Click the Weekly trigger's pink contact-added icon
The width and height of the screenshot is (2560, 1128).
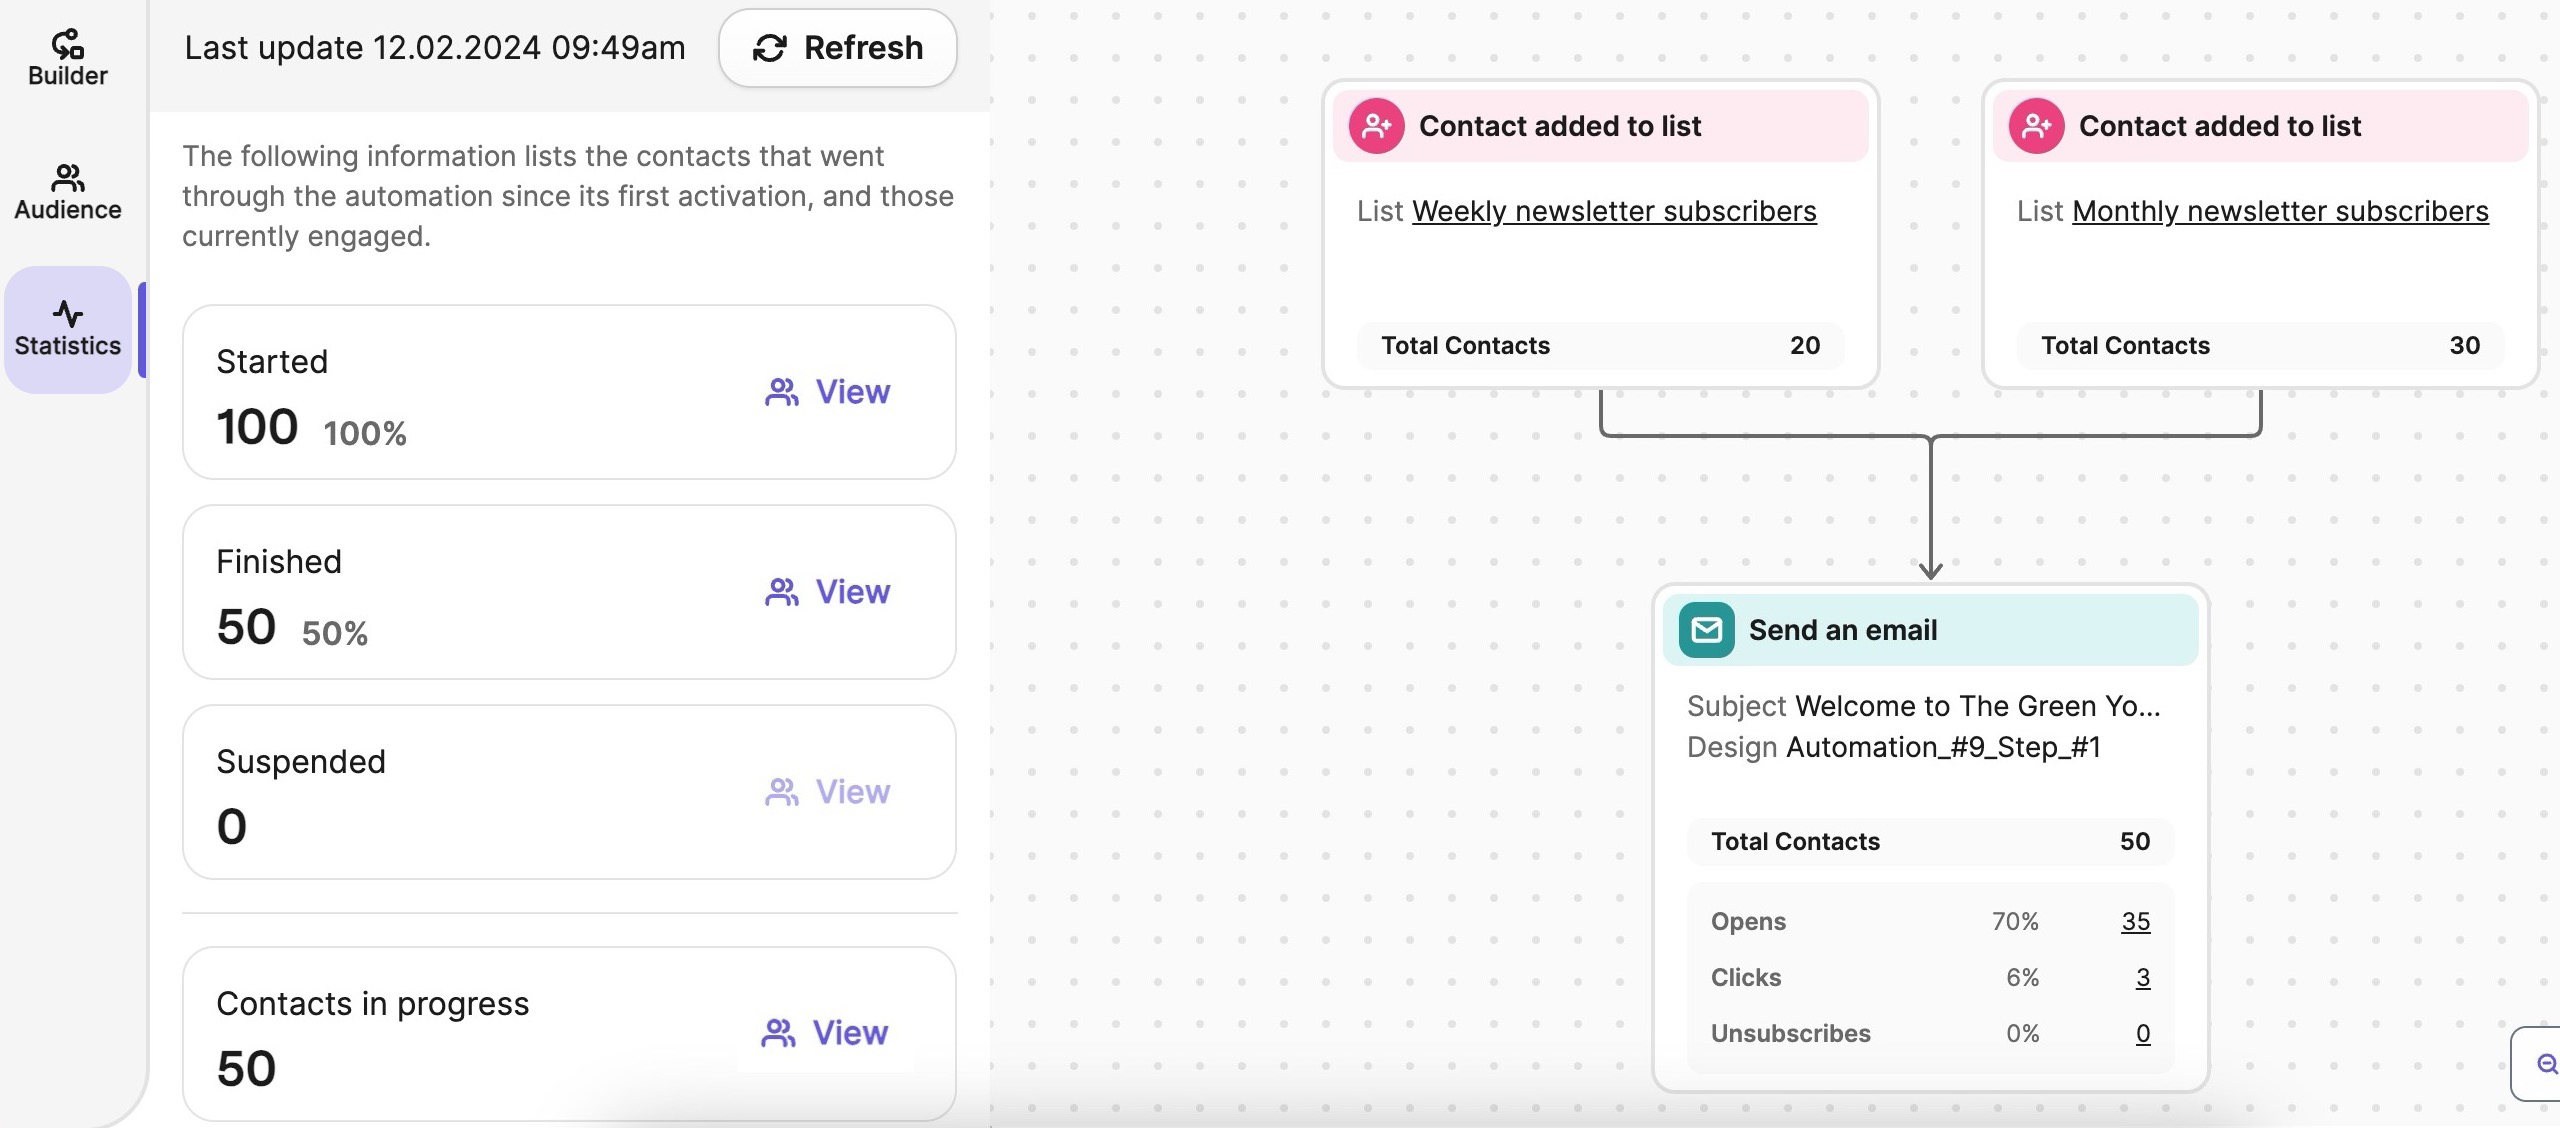pos(1376,126)
